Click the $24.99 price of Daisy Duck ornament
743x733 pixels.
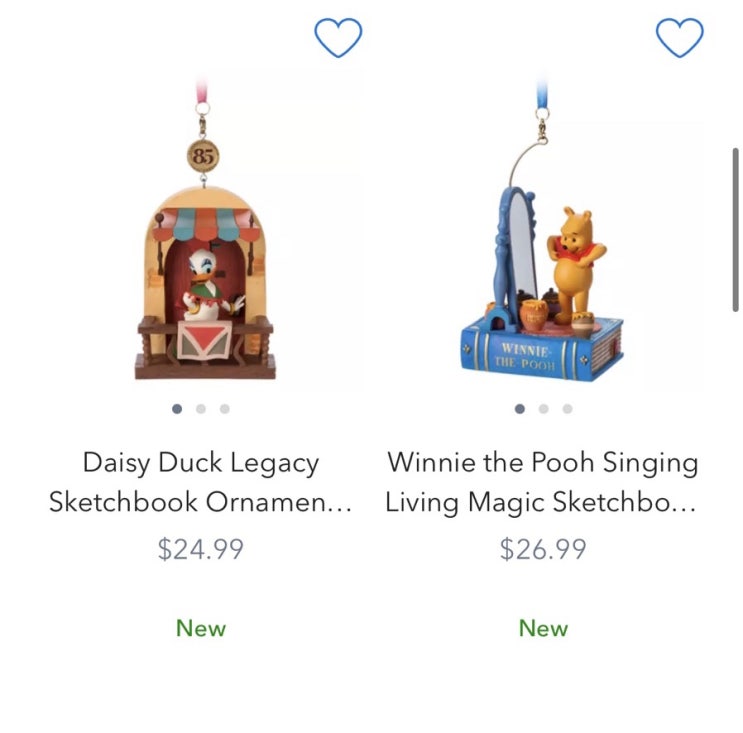(200, 549)
